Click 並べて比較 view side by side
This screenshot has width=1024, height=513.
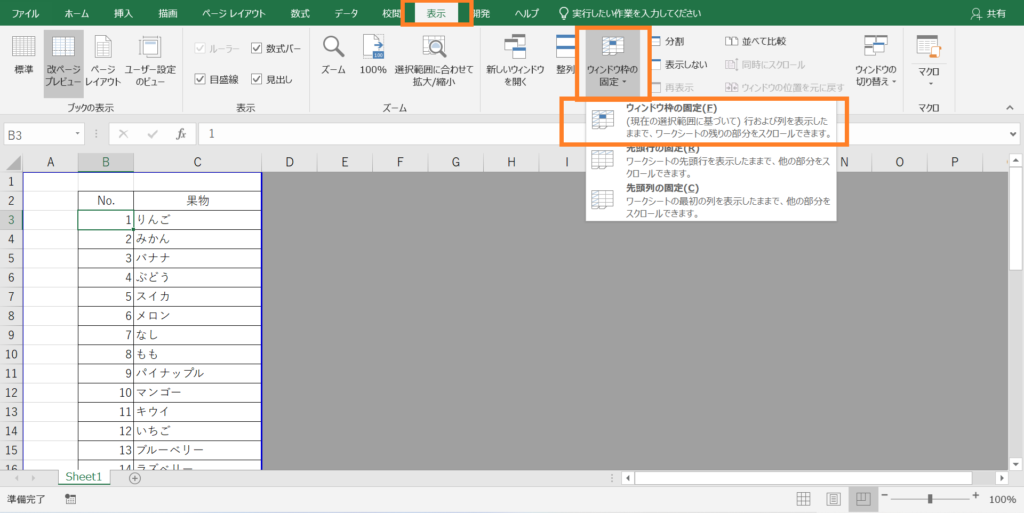(756, 41)
